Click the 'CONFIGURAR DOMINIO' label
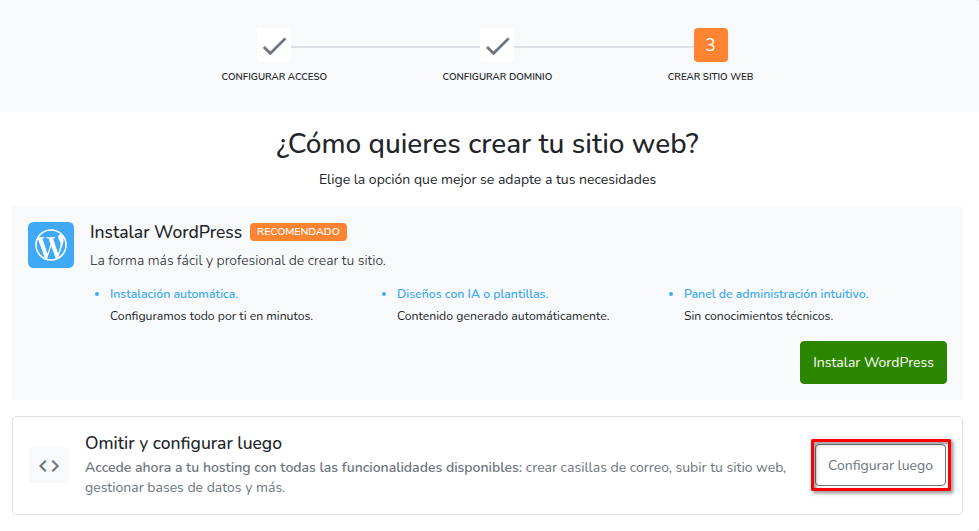Image resolution: width=979 pixels, height=531 pixels. 497,76
